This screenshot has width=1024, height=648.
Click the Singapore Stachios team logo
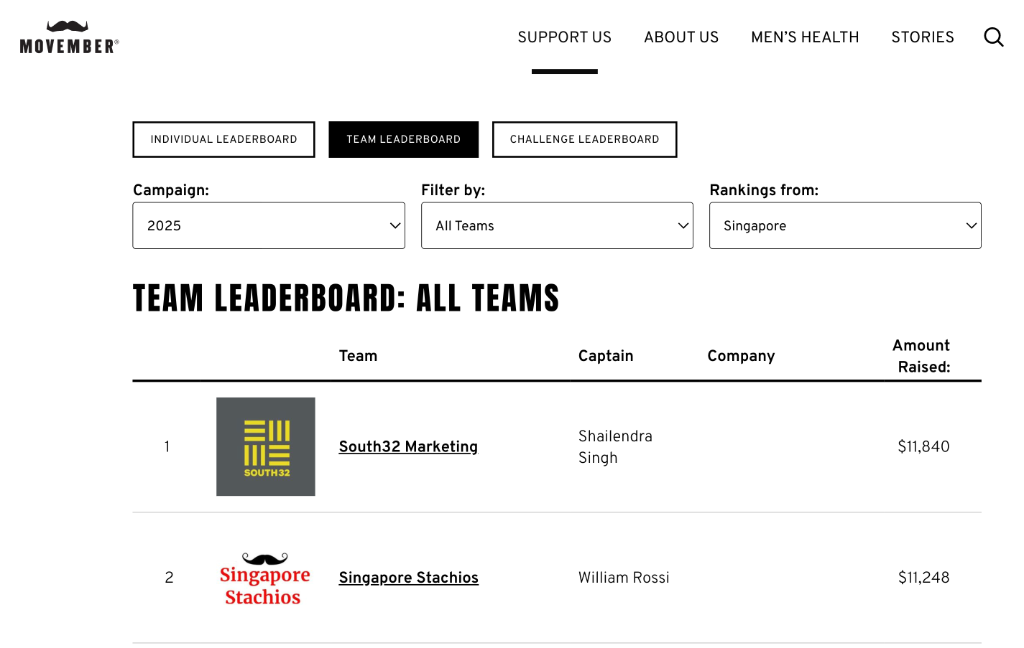point(265,578)
